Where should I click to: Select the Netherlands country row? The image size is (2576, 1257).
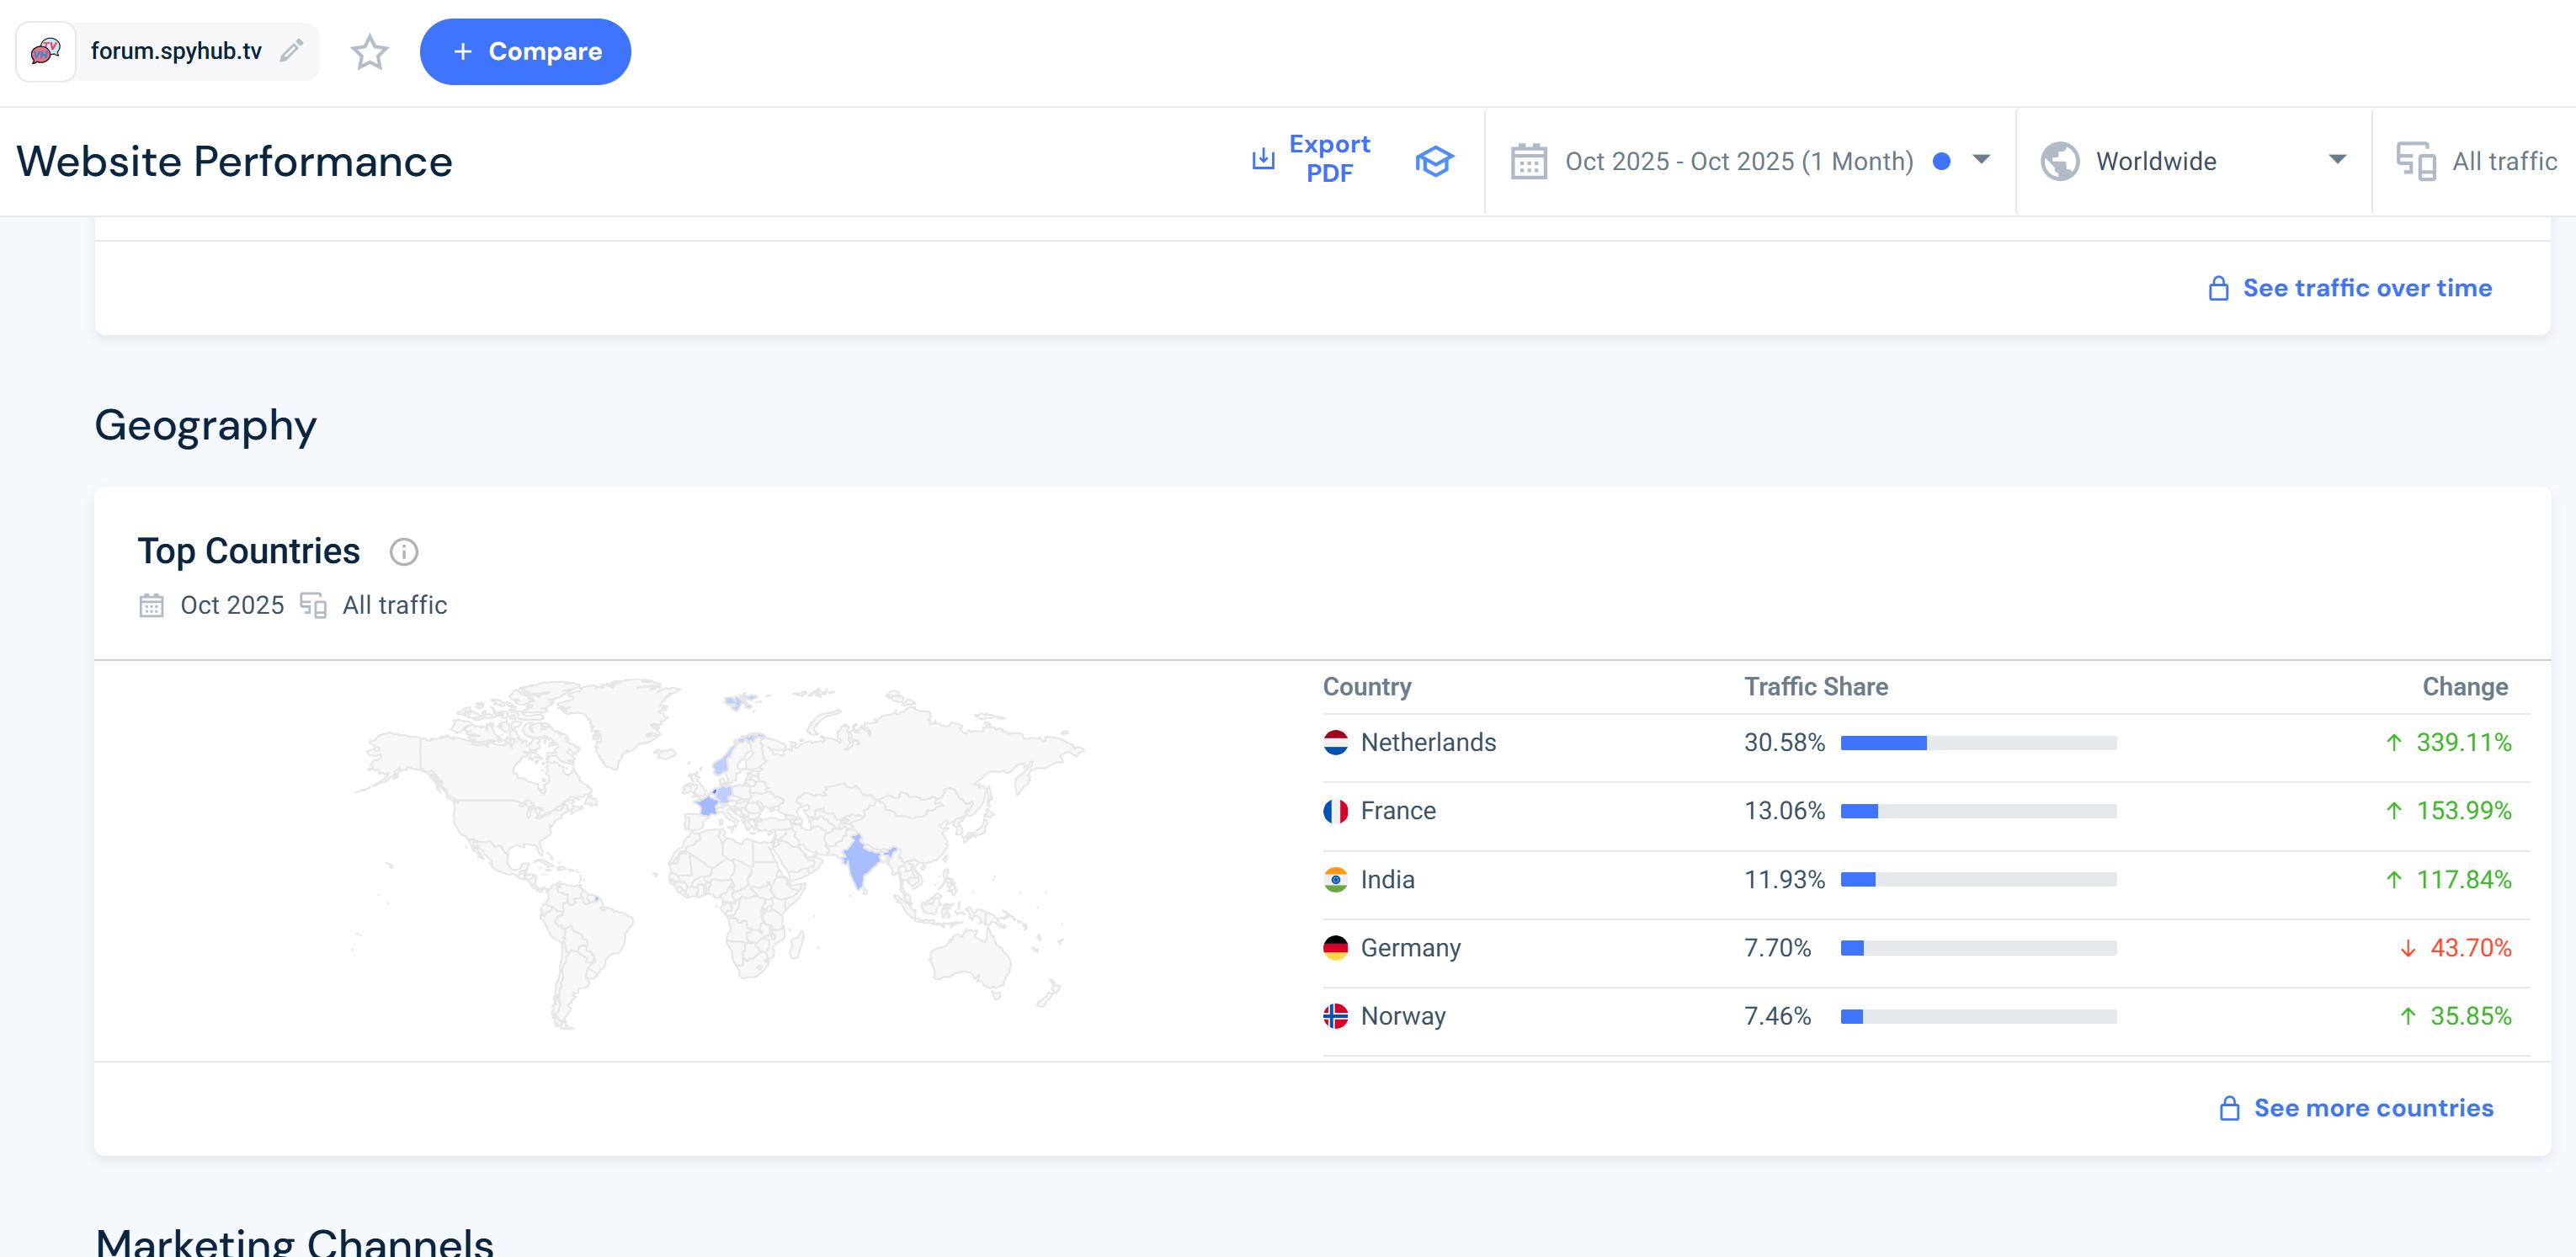click(1428, 743)
